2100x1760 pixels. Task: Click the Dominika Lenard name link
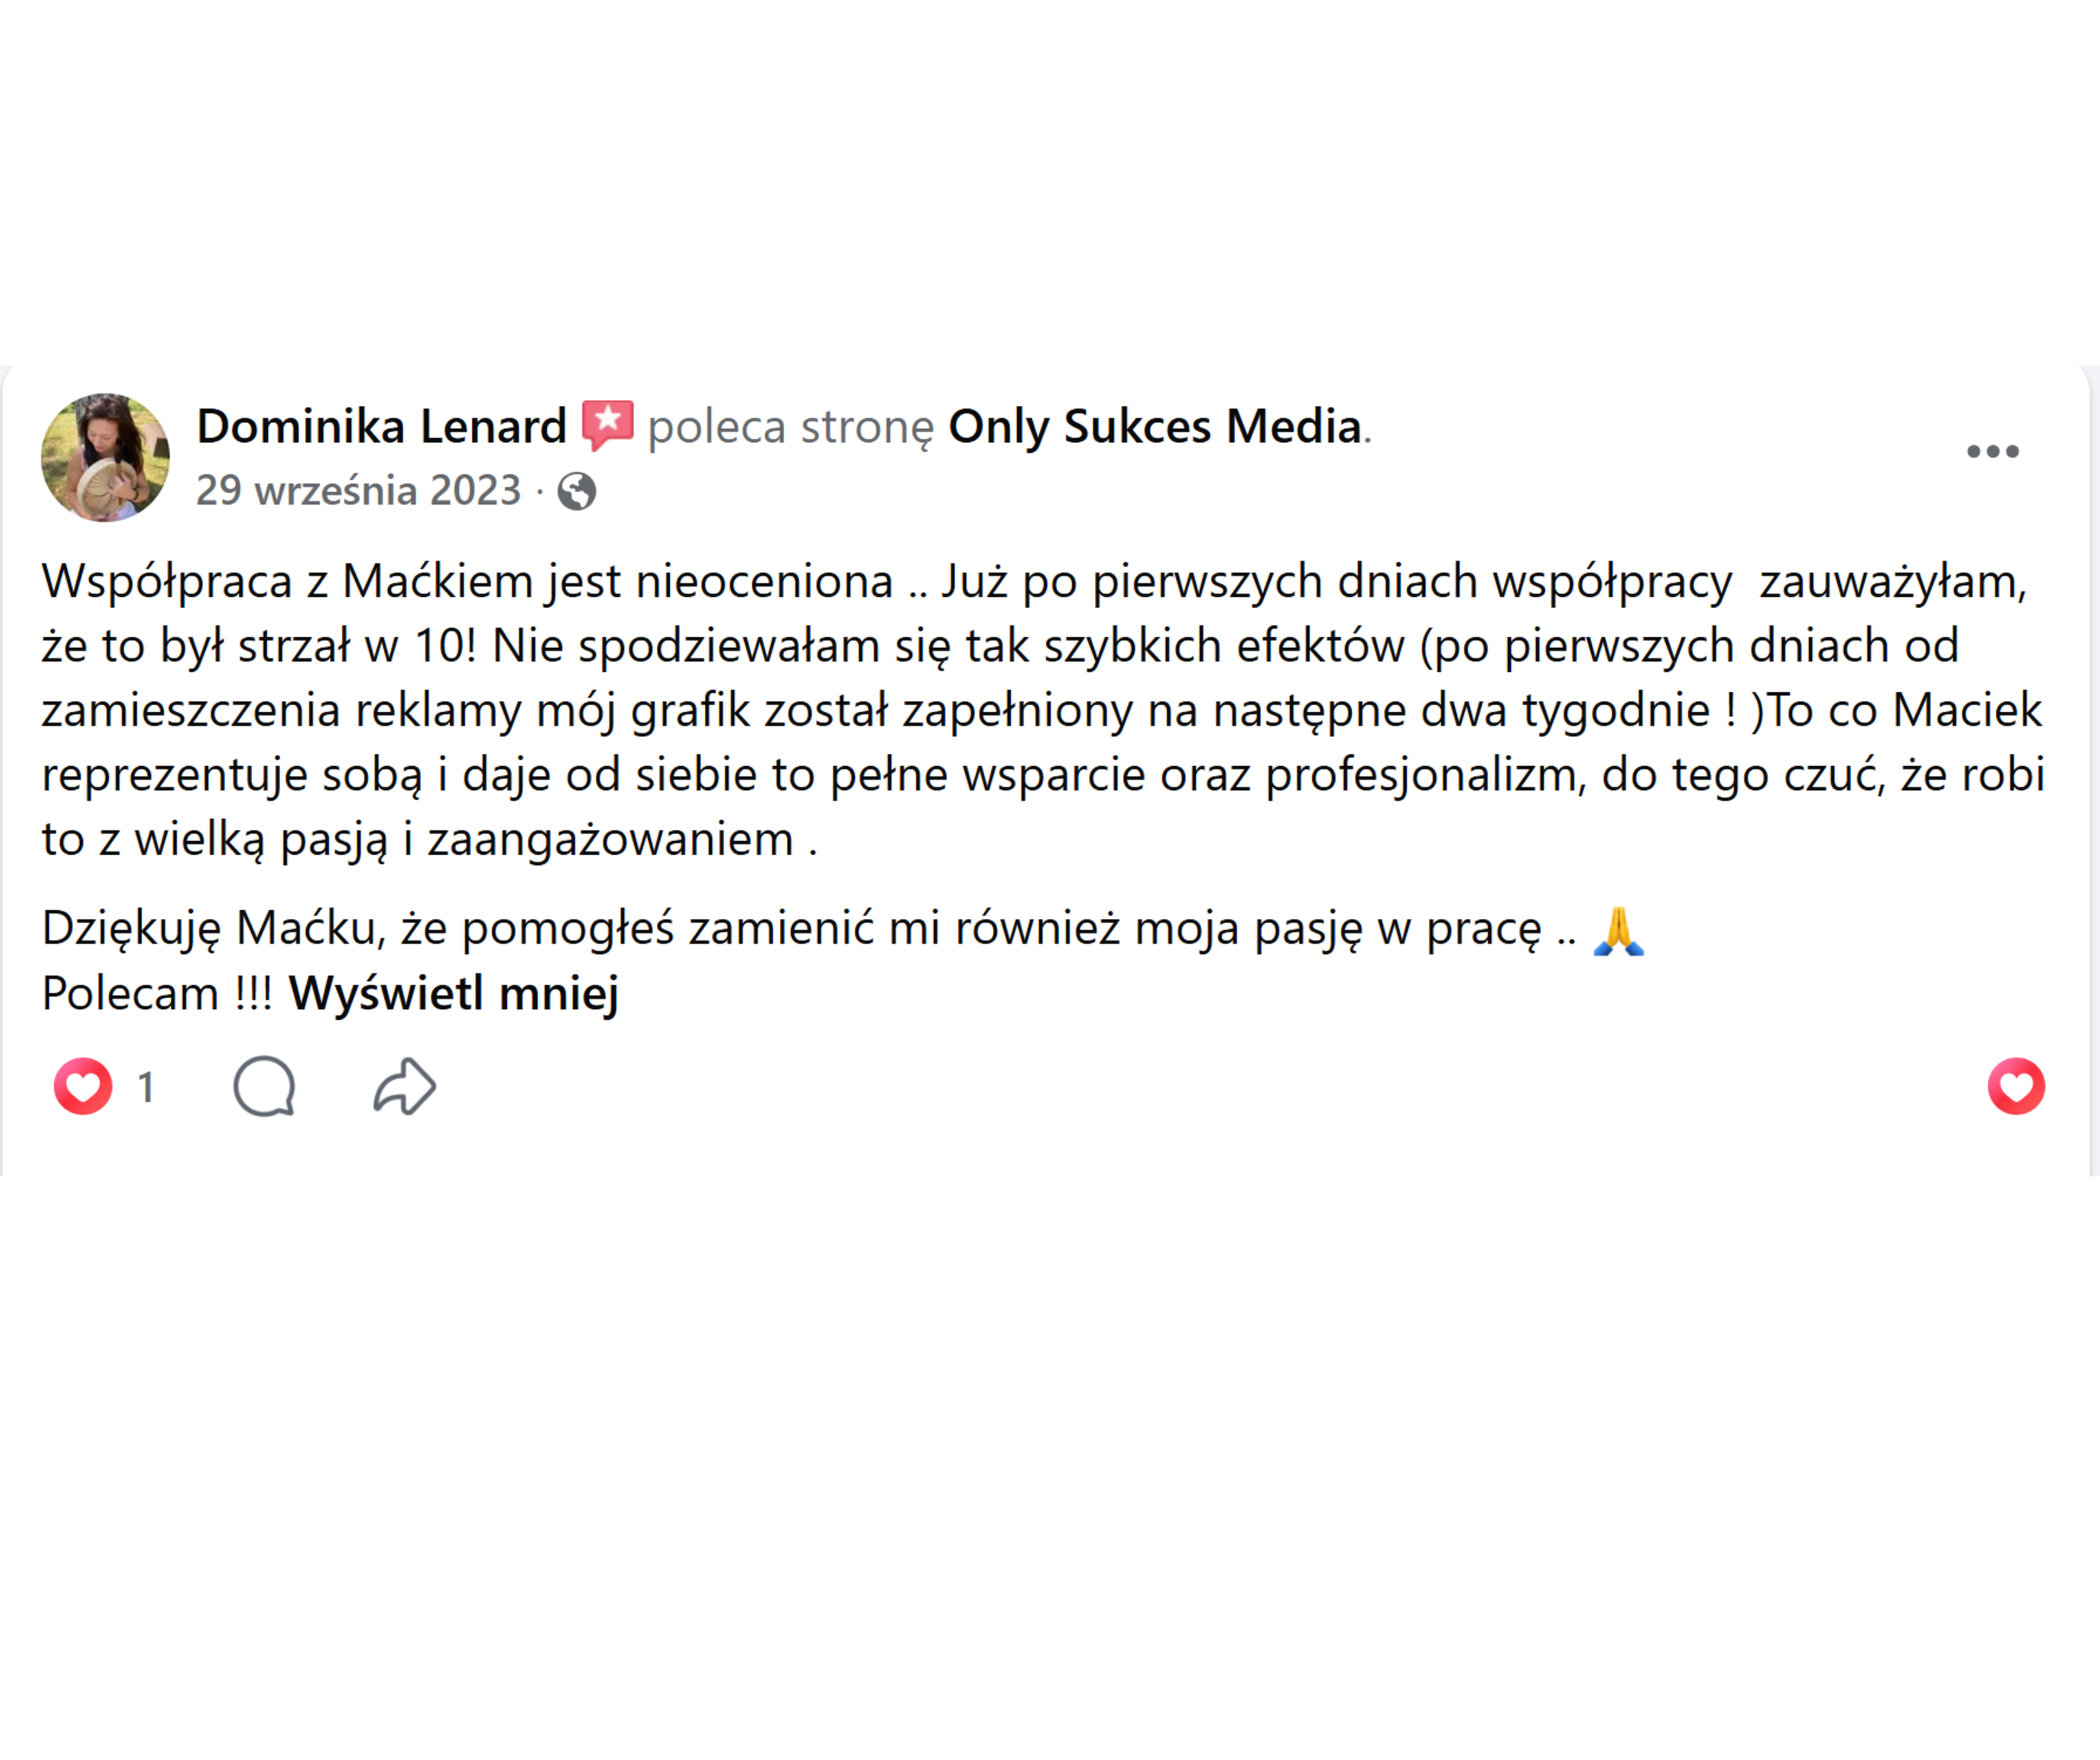pyautogui.click(x=381, y=426)
